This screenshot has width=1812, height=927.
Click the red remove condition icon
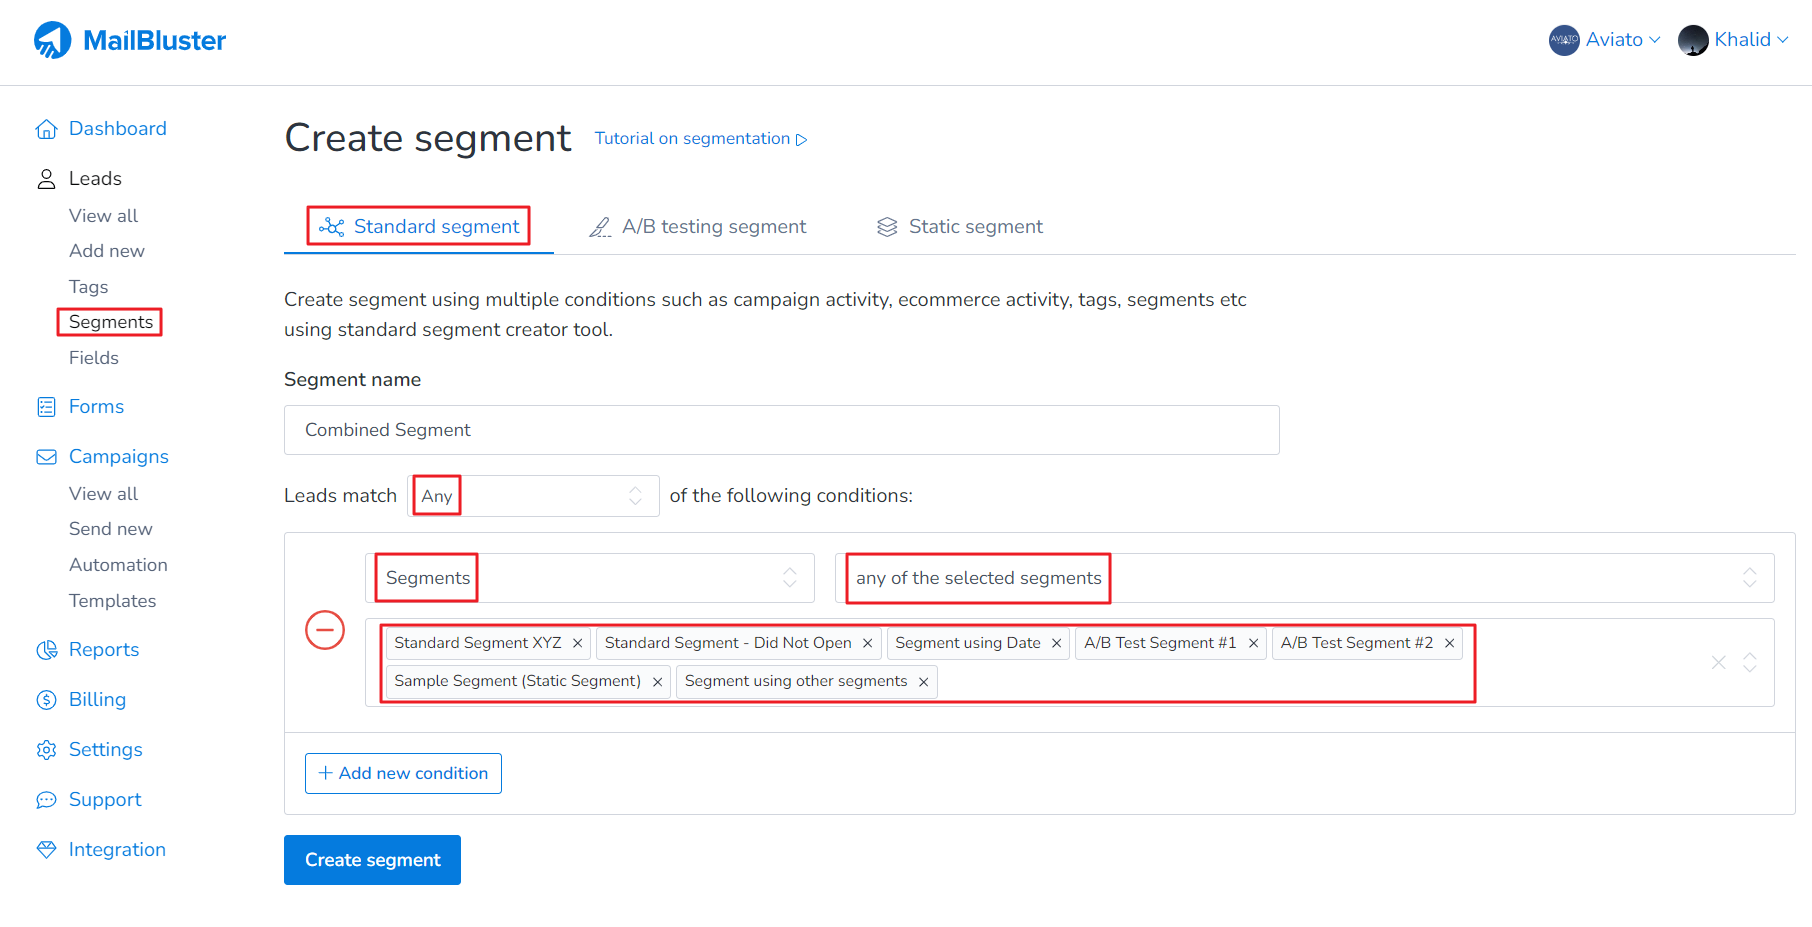point(325,630)
